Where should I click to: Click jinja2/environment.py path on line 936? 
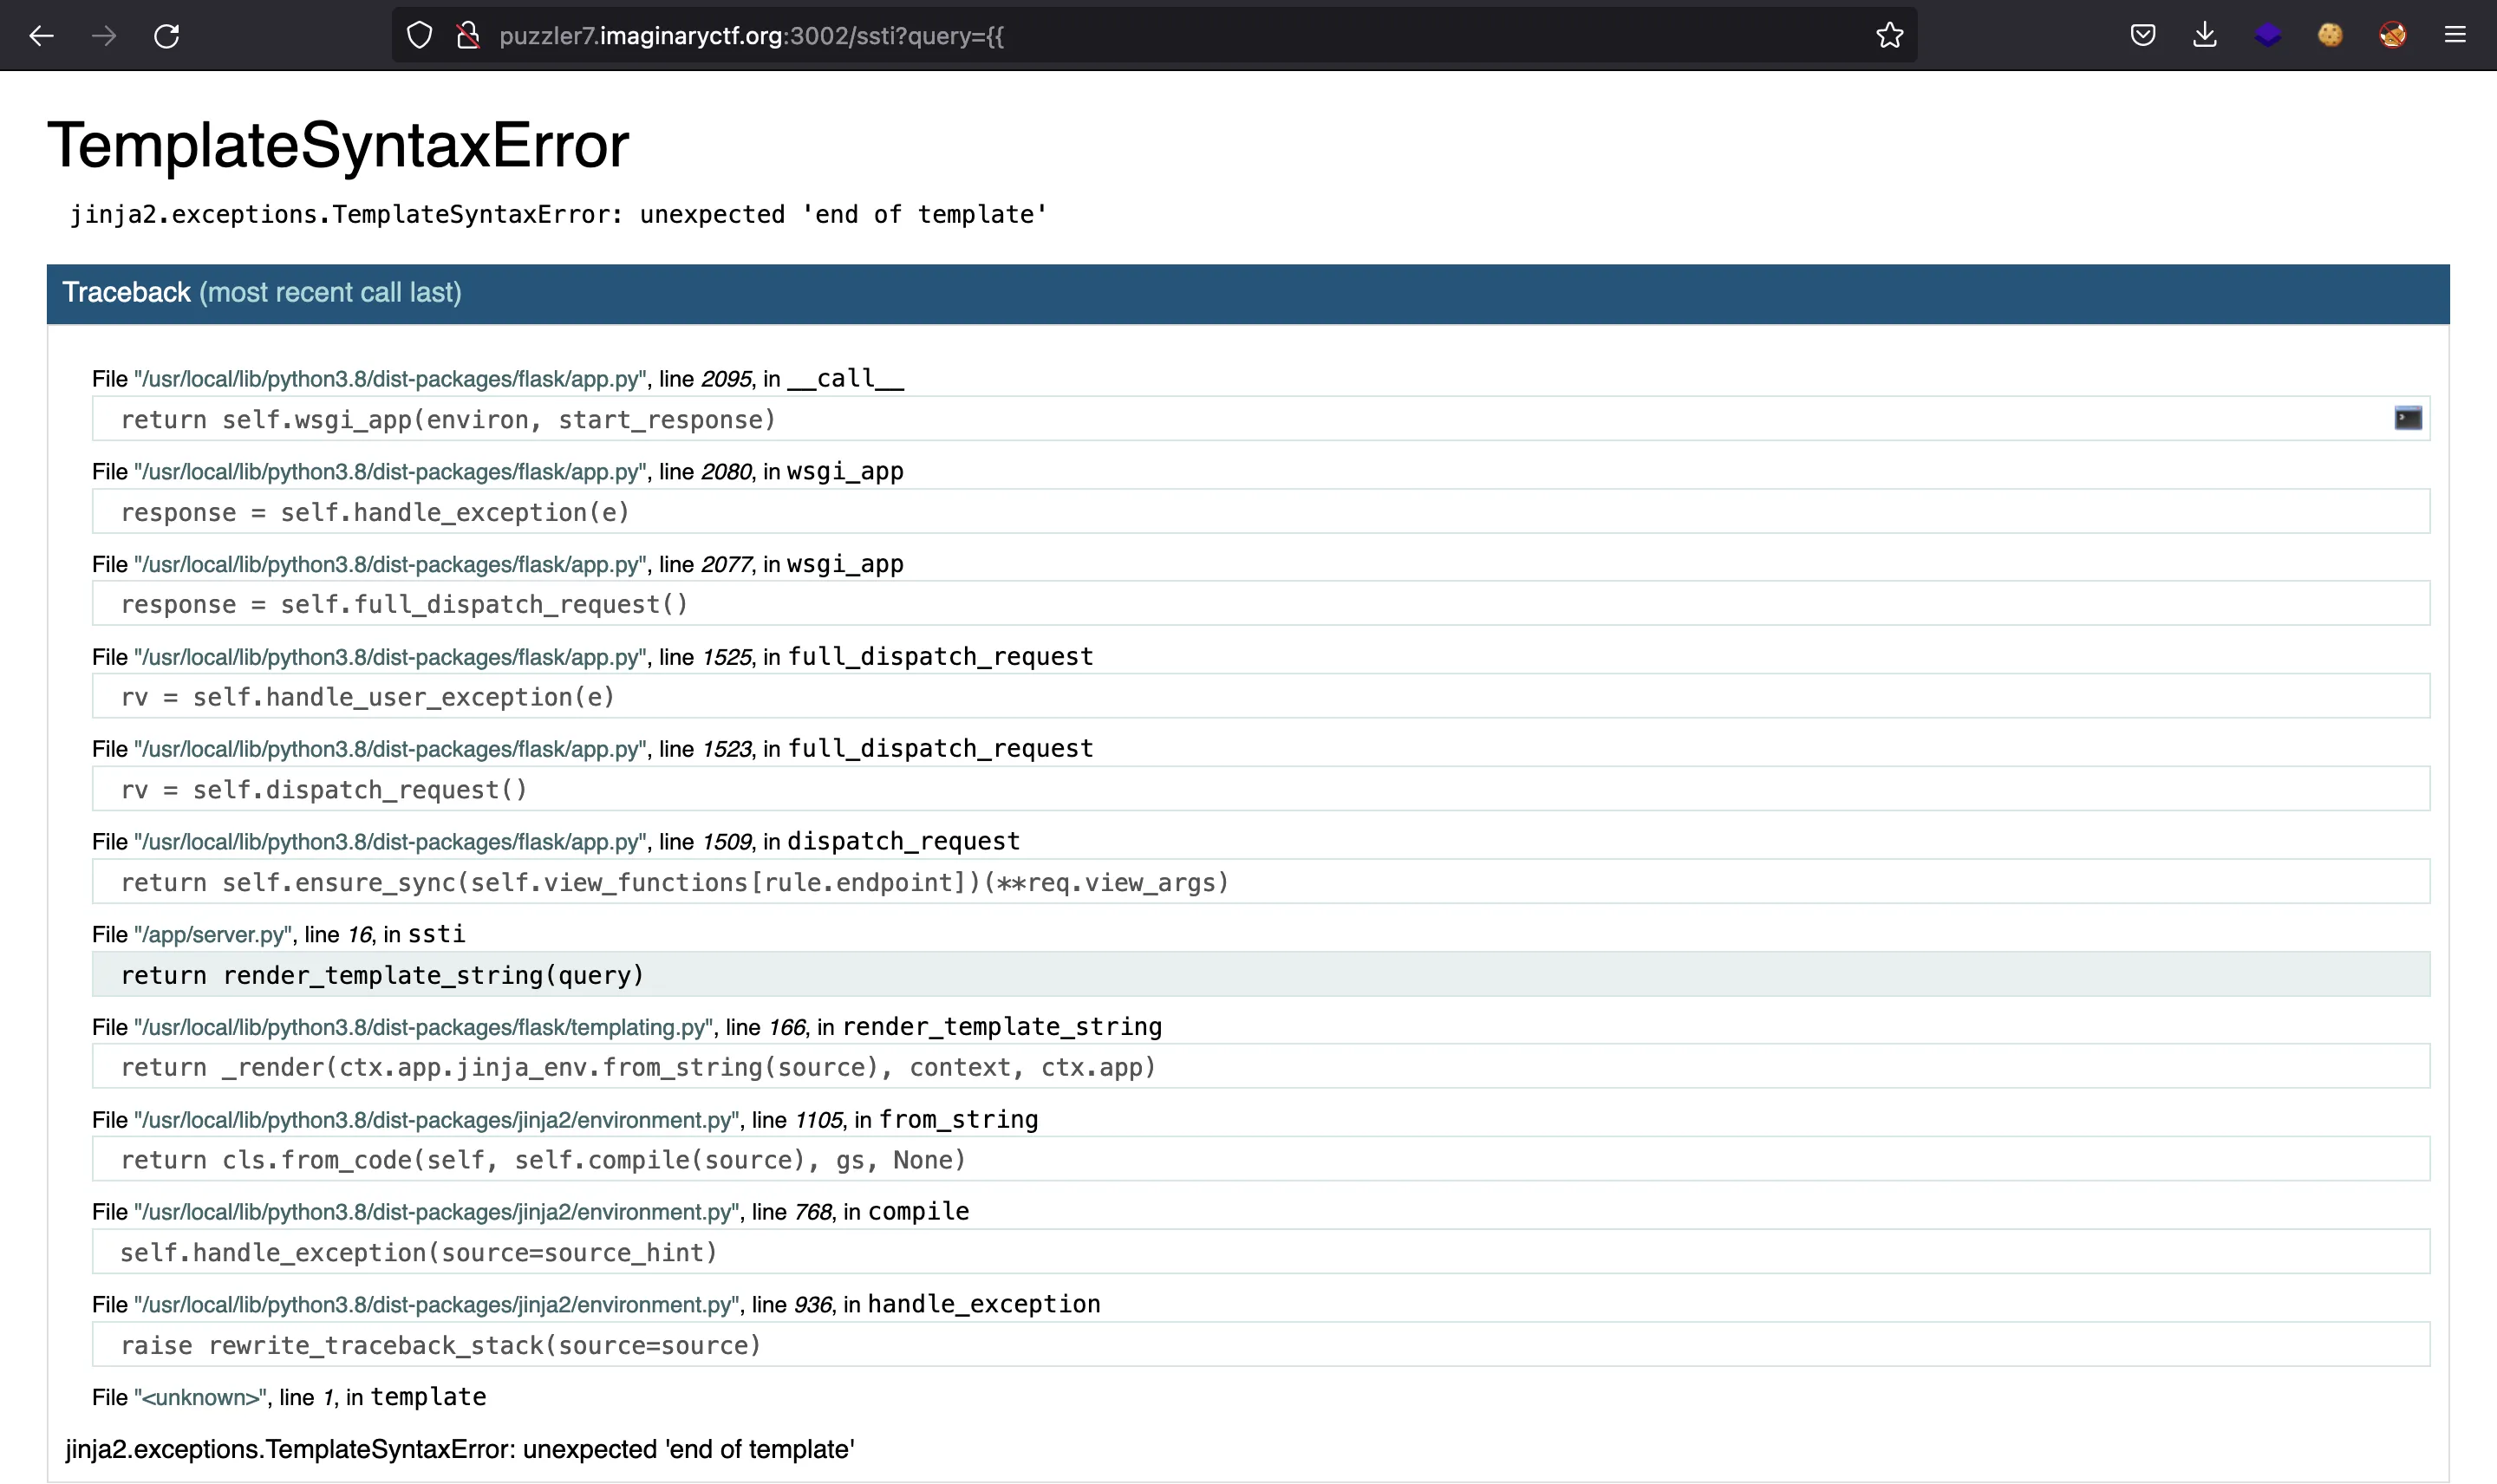point(437,1305)
